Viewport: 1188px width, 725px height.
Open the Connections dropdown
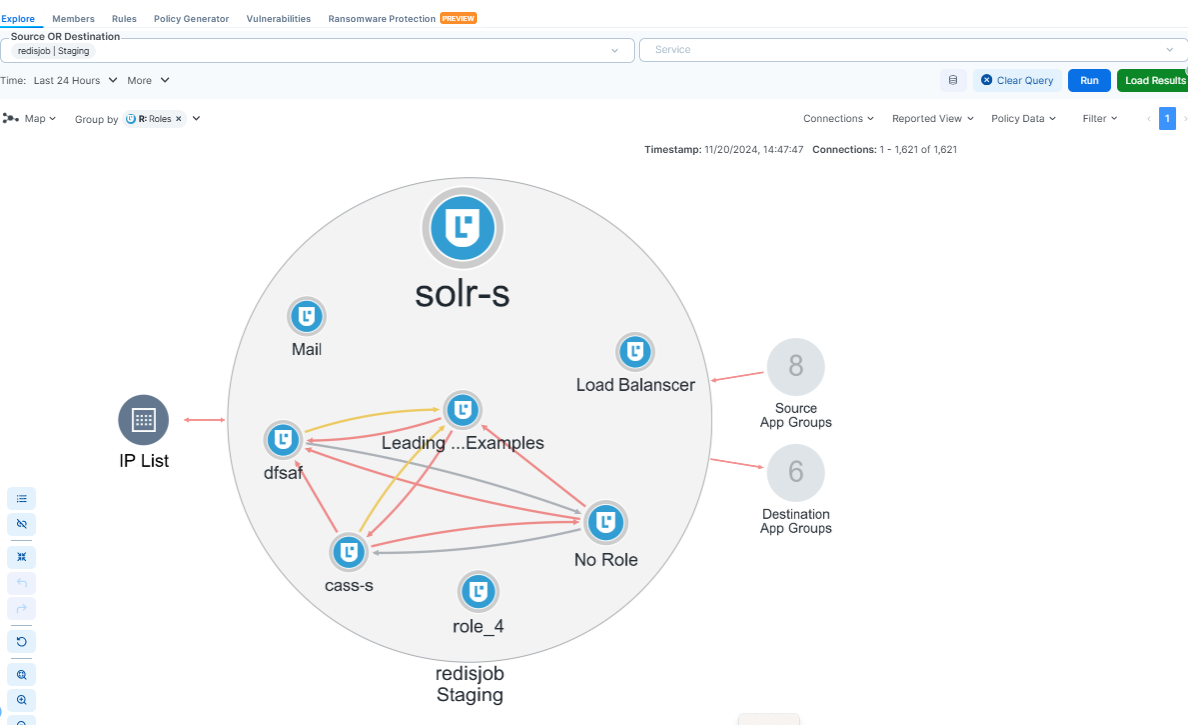point(838,119)
